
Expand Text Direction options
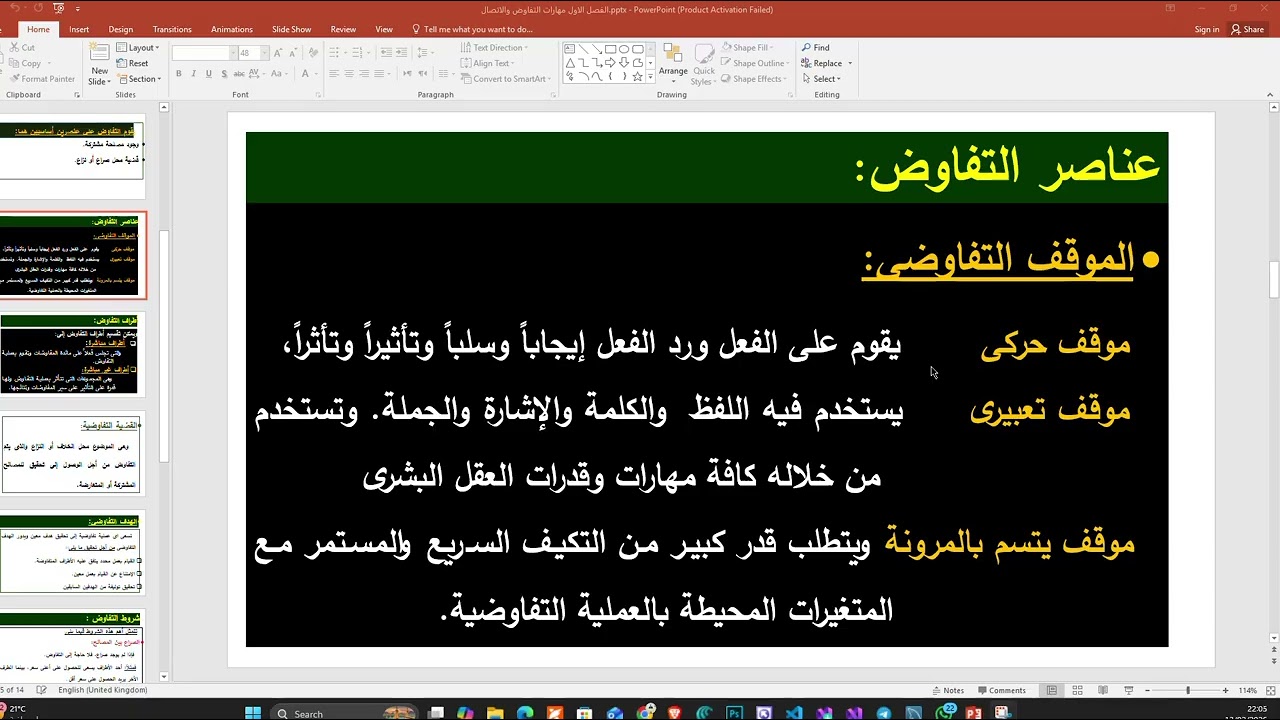click(495, 47)
